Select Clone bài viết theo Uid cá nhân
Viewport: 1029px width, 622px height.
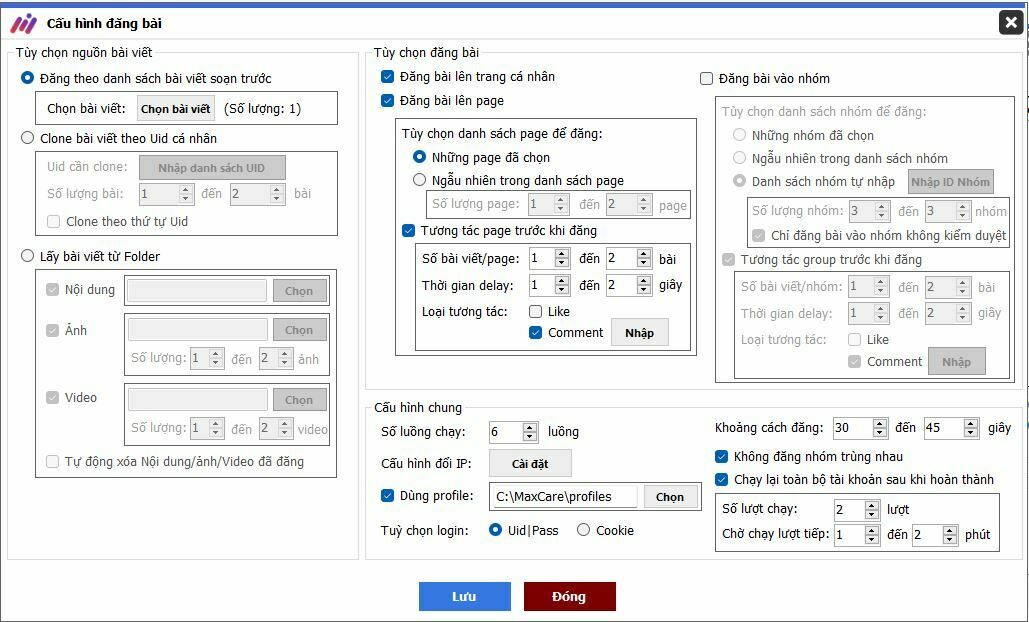[x=28, y=138]
